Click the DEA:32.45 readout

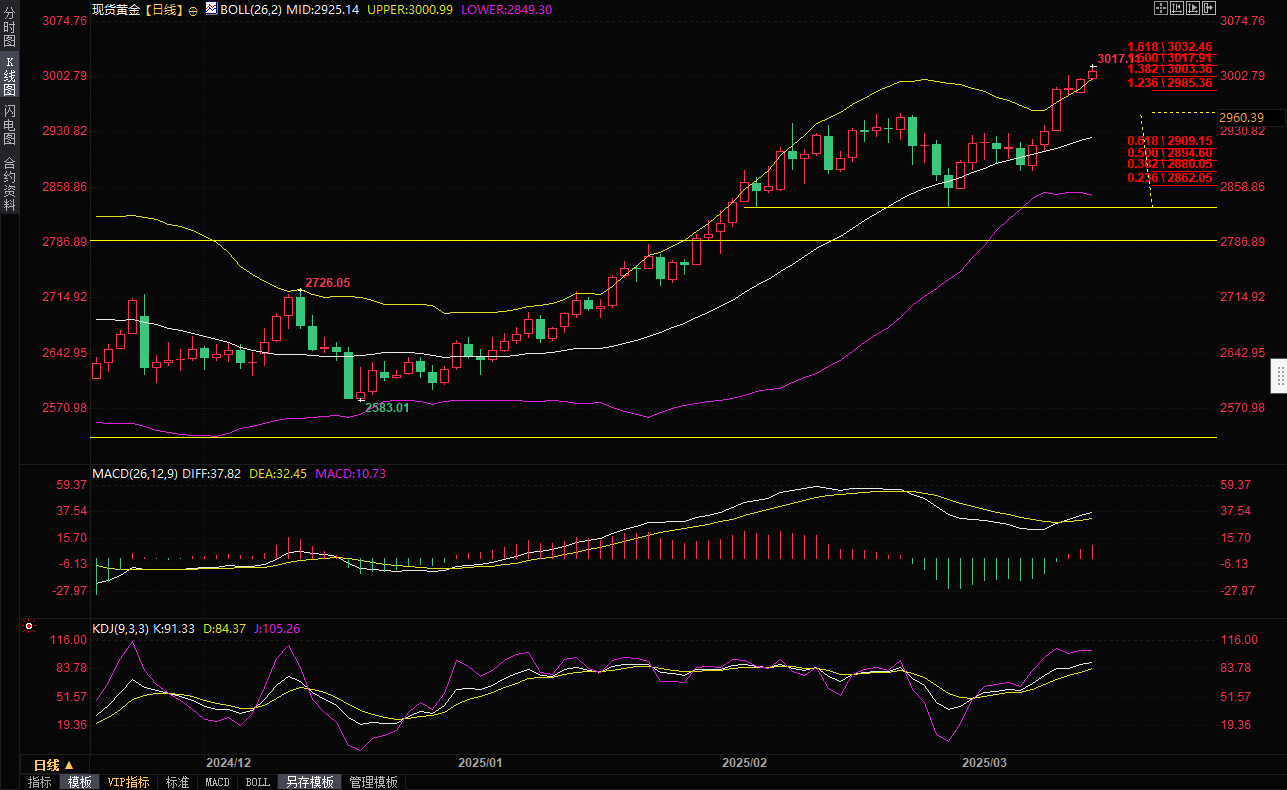click(x=278, y=474)
